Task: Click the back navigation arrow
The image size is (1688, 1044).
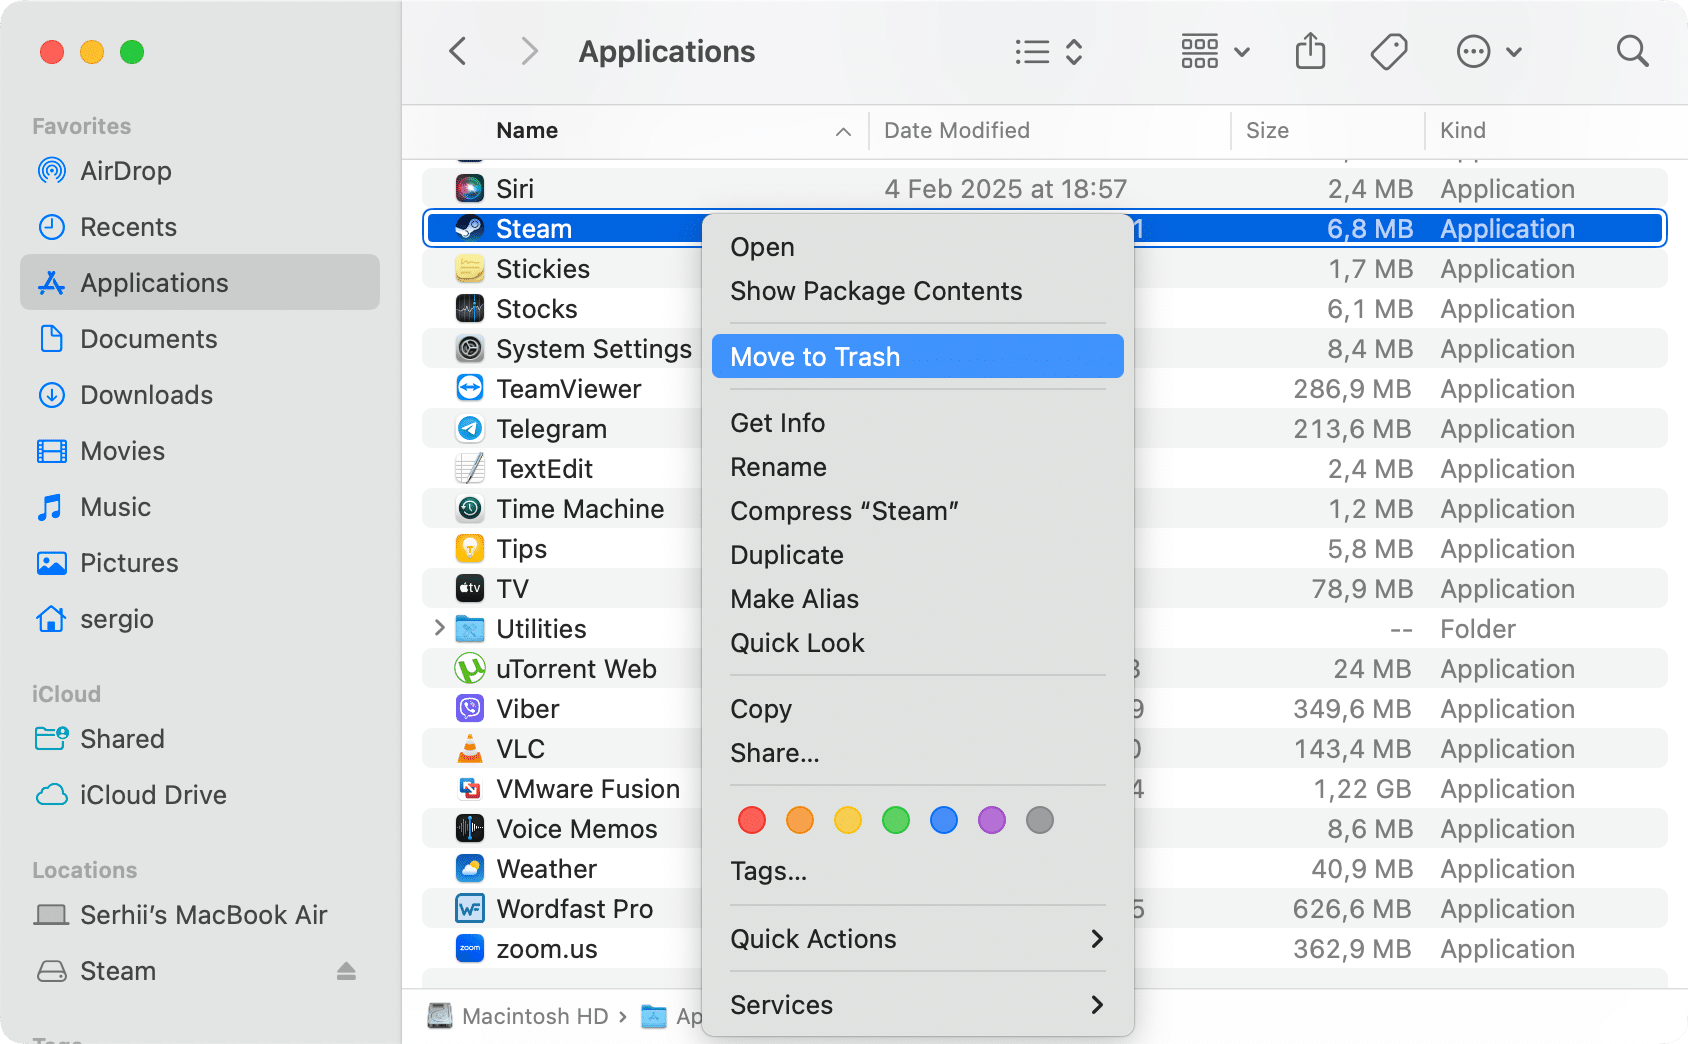Action: click(x=457, y=50)
